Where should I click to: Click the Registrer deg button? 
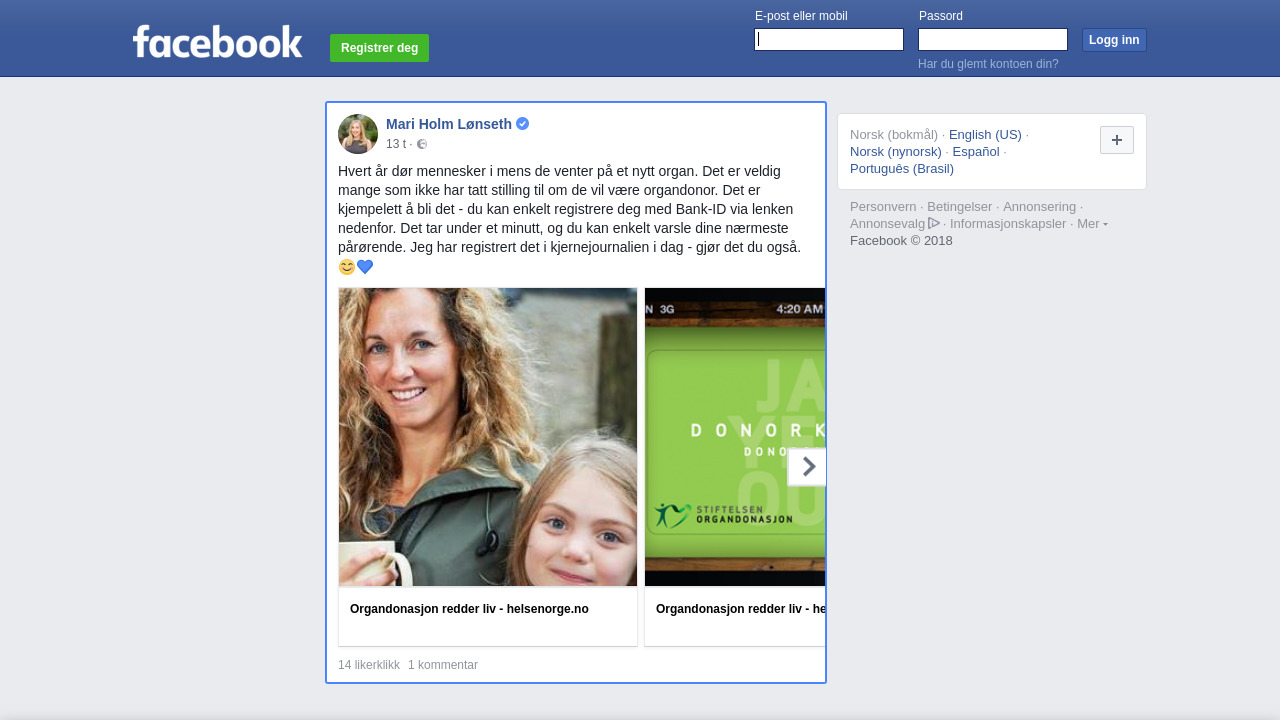(x=379, y=48)
